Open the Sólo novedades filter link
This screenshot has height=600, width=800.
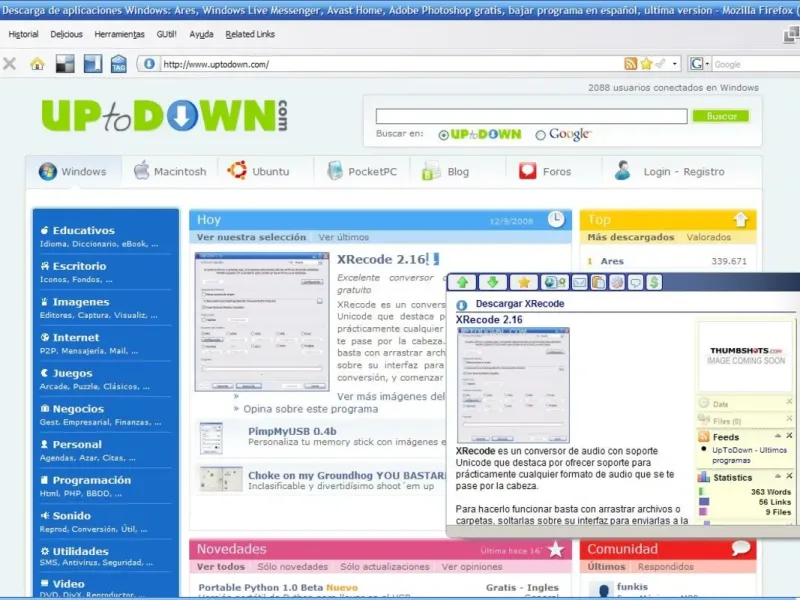click(292, 567)
